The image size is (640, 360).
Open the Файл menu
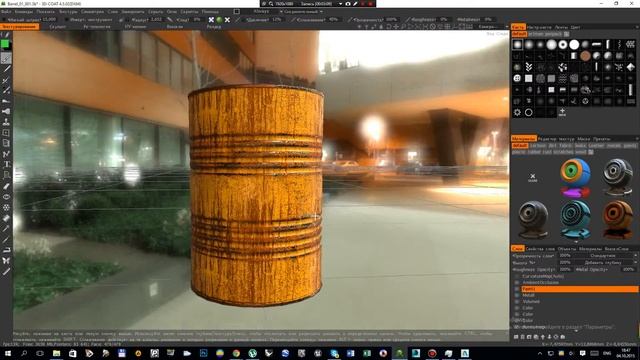pos(6,11)
